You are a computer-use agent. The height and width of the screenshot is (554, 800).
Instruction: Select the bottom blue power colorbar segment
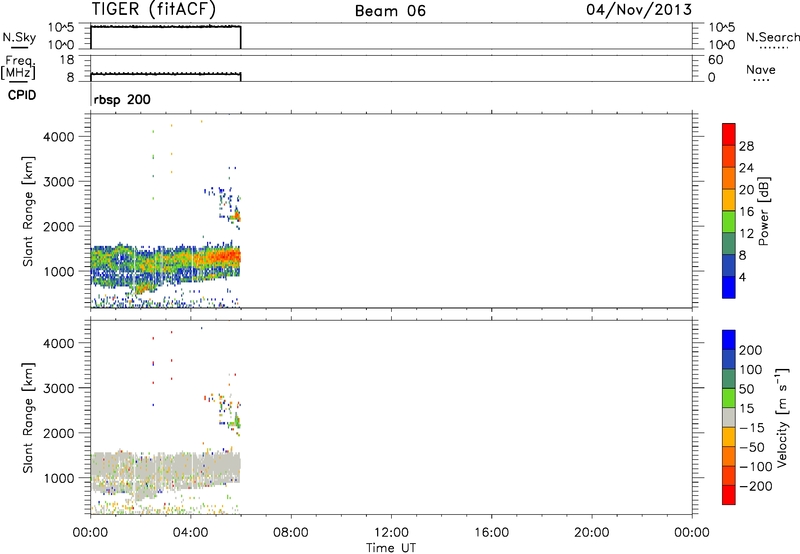click(729, 287)
